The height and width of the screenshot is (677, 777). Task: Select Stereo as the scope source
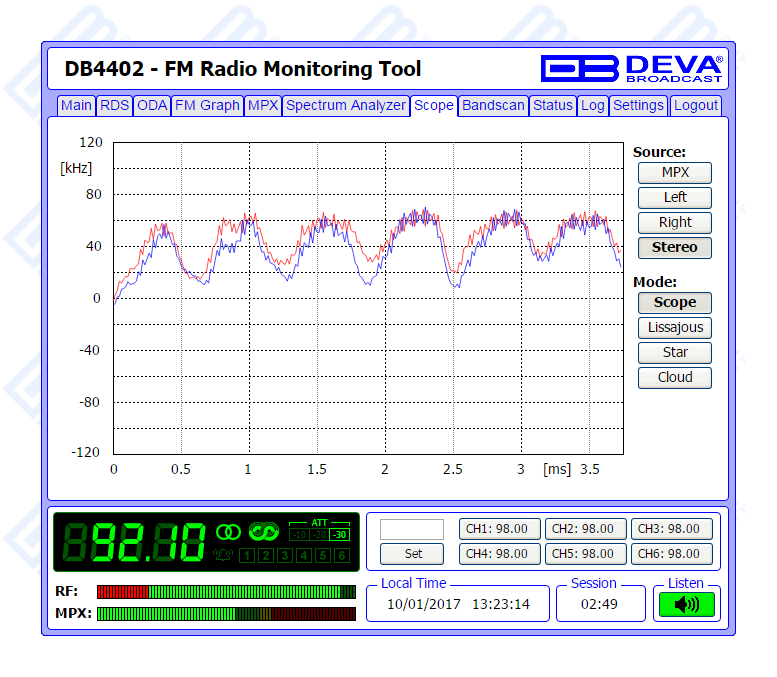[674, 247]
